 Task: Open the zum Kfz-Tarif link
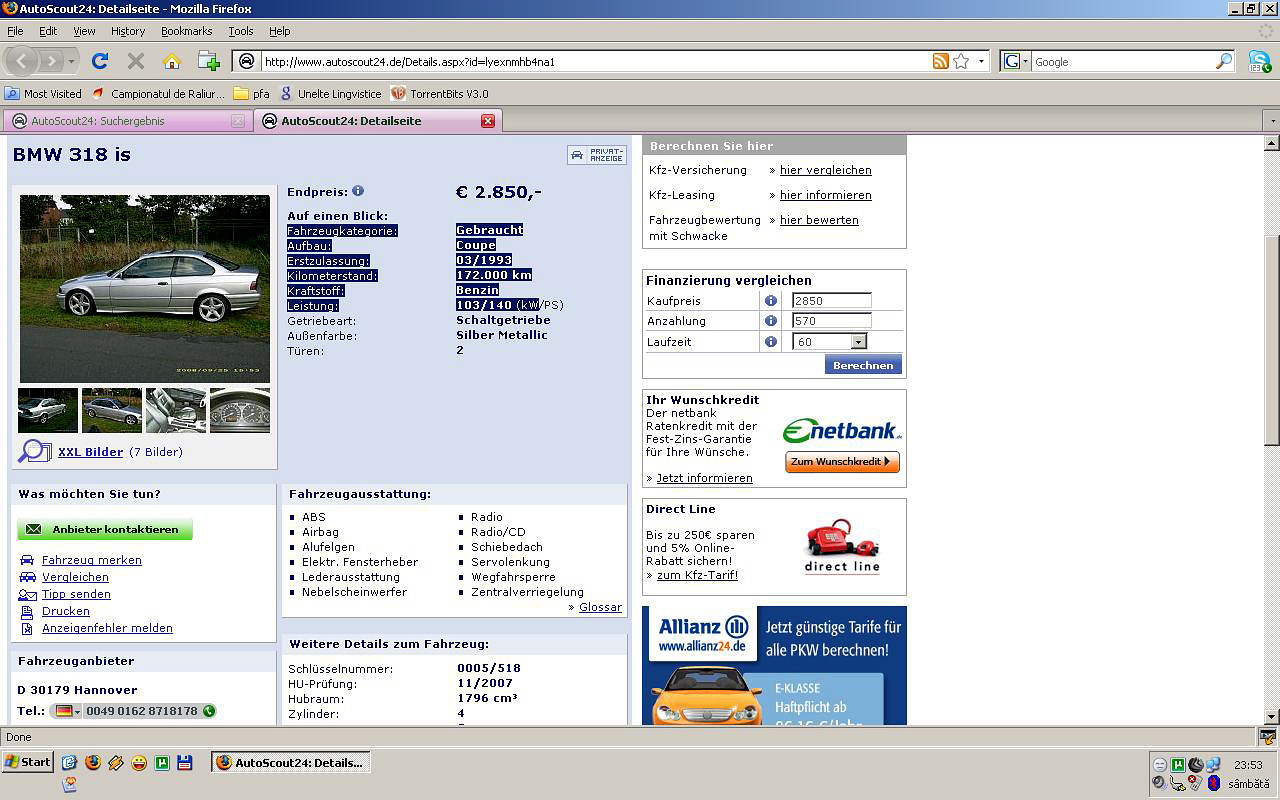697,575
